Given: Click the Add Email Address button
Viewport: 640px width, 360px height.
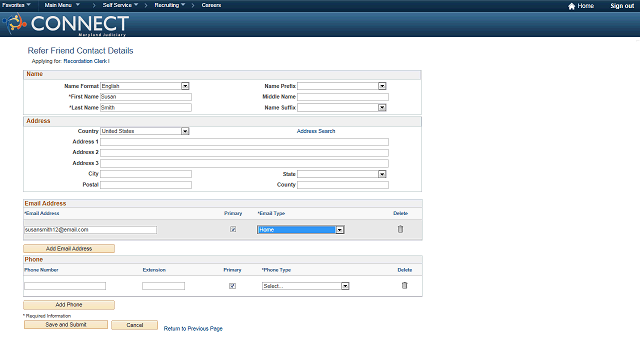Looking at the screenshot, I should pos(69,249).
